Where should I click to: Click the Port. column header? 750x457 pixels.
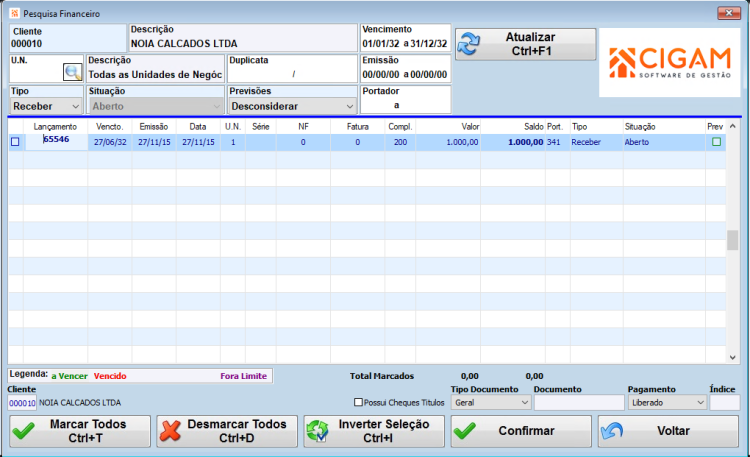point(555,127)
